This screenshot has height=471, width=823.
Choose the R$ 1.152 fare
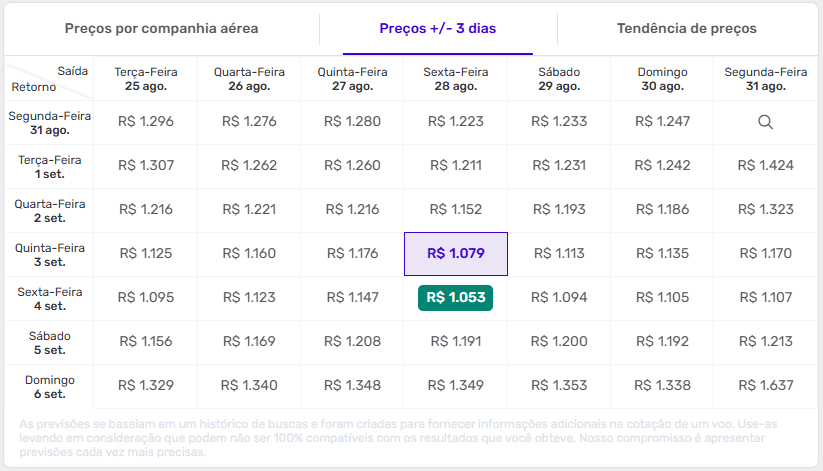click(x=455, y=210)
